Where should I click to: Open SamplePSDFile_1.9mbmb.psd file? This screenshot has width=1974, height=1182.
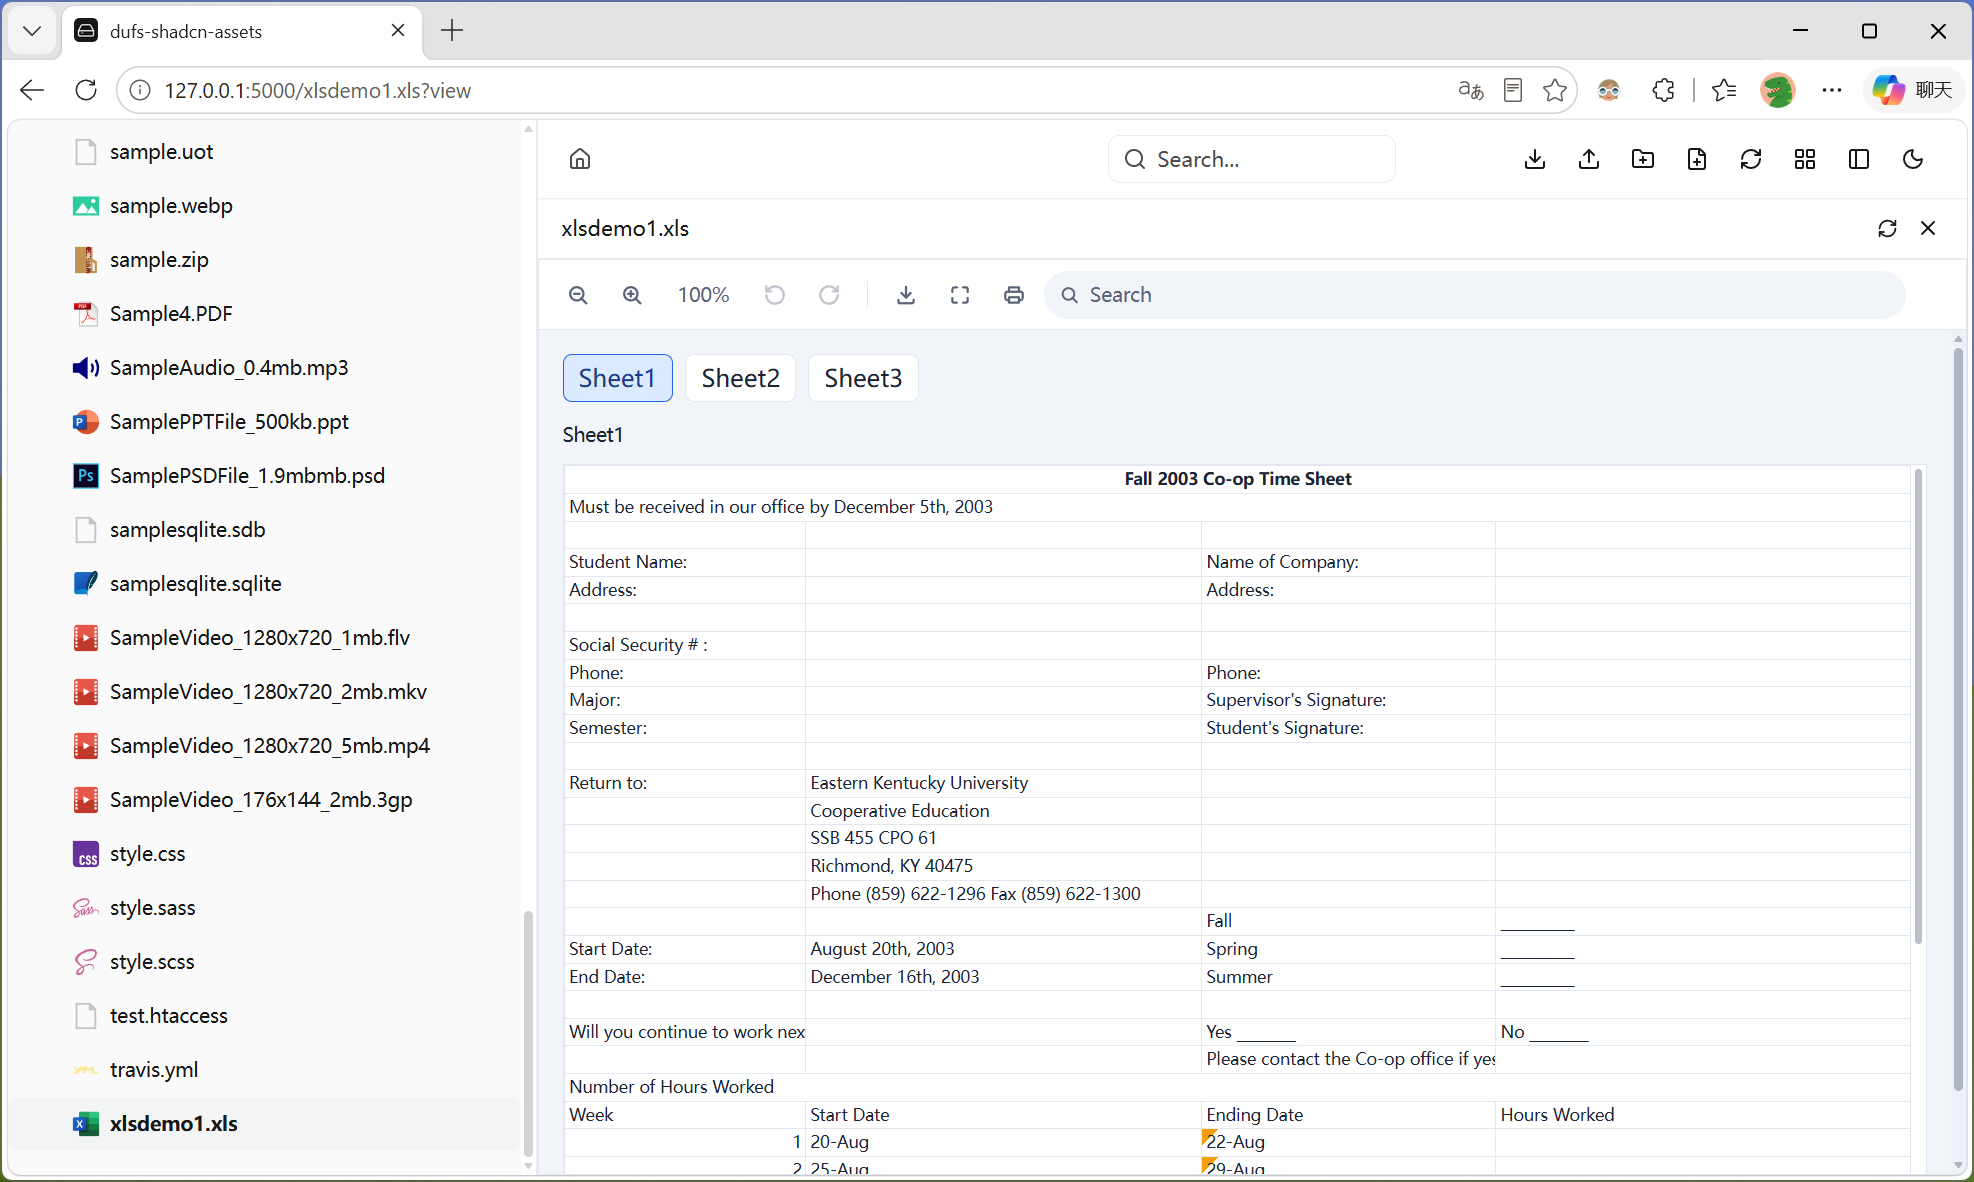click(x=265, y=476)
